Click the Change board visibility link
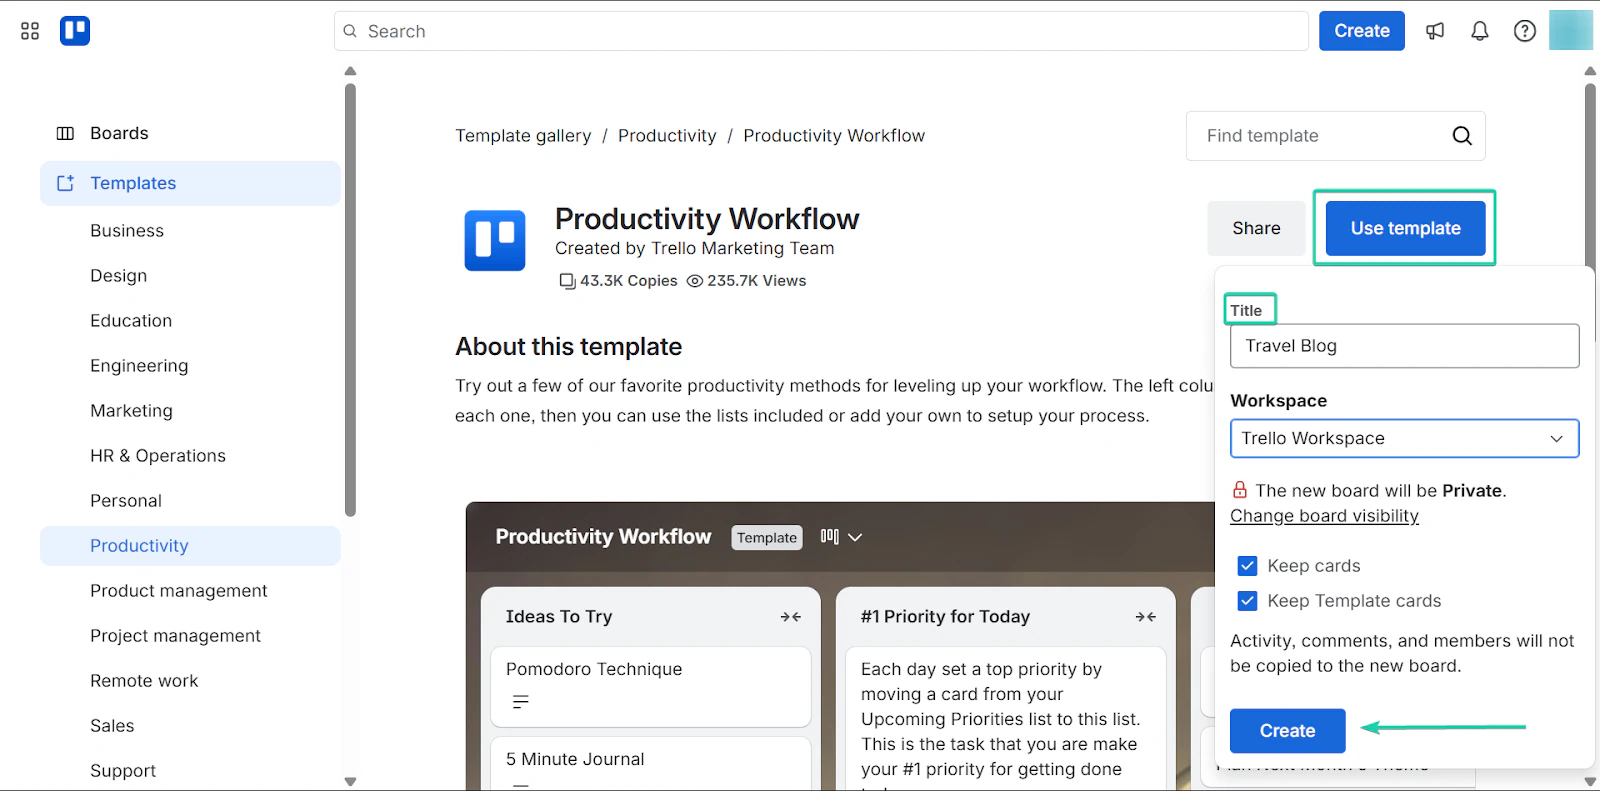 coord(1324,516)
